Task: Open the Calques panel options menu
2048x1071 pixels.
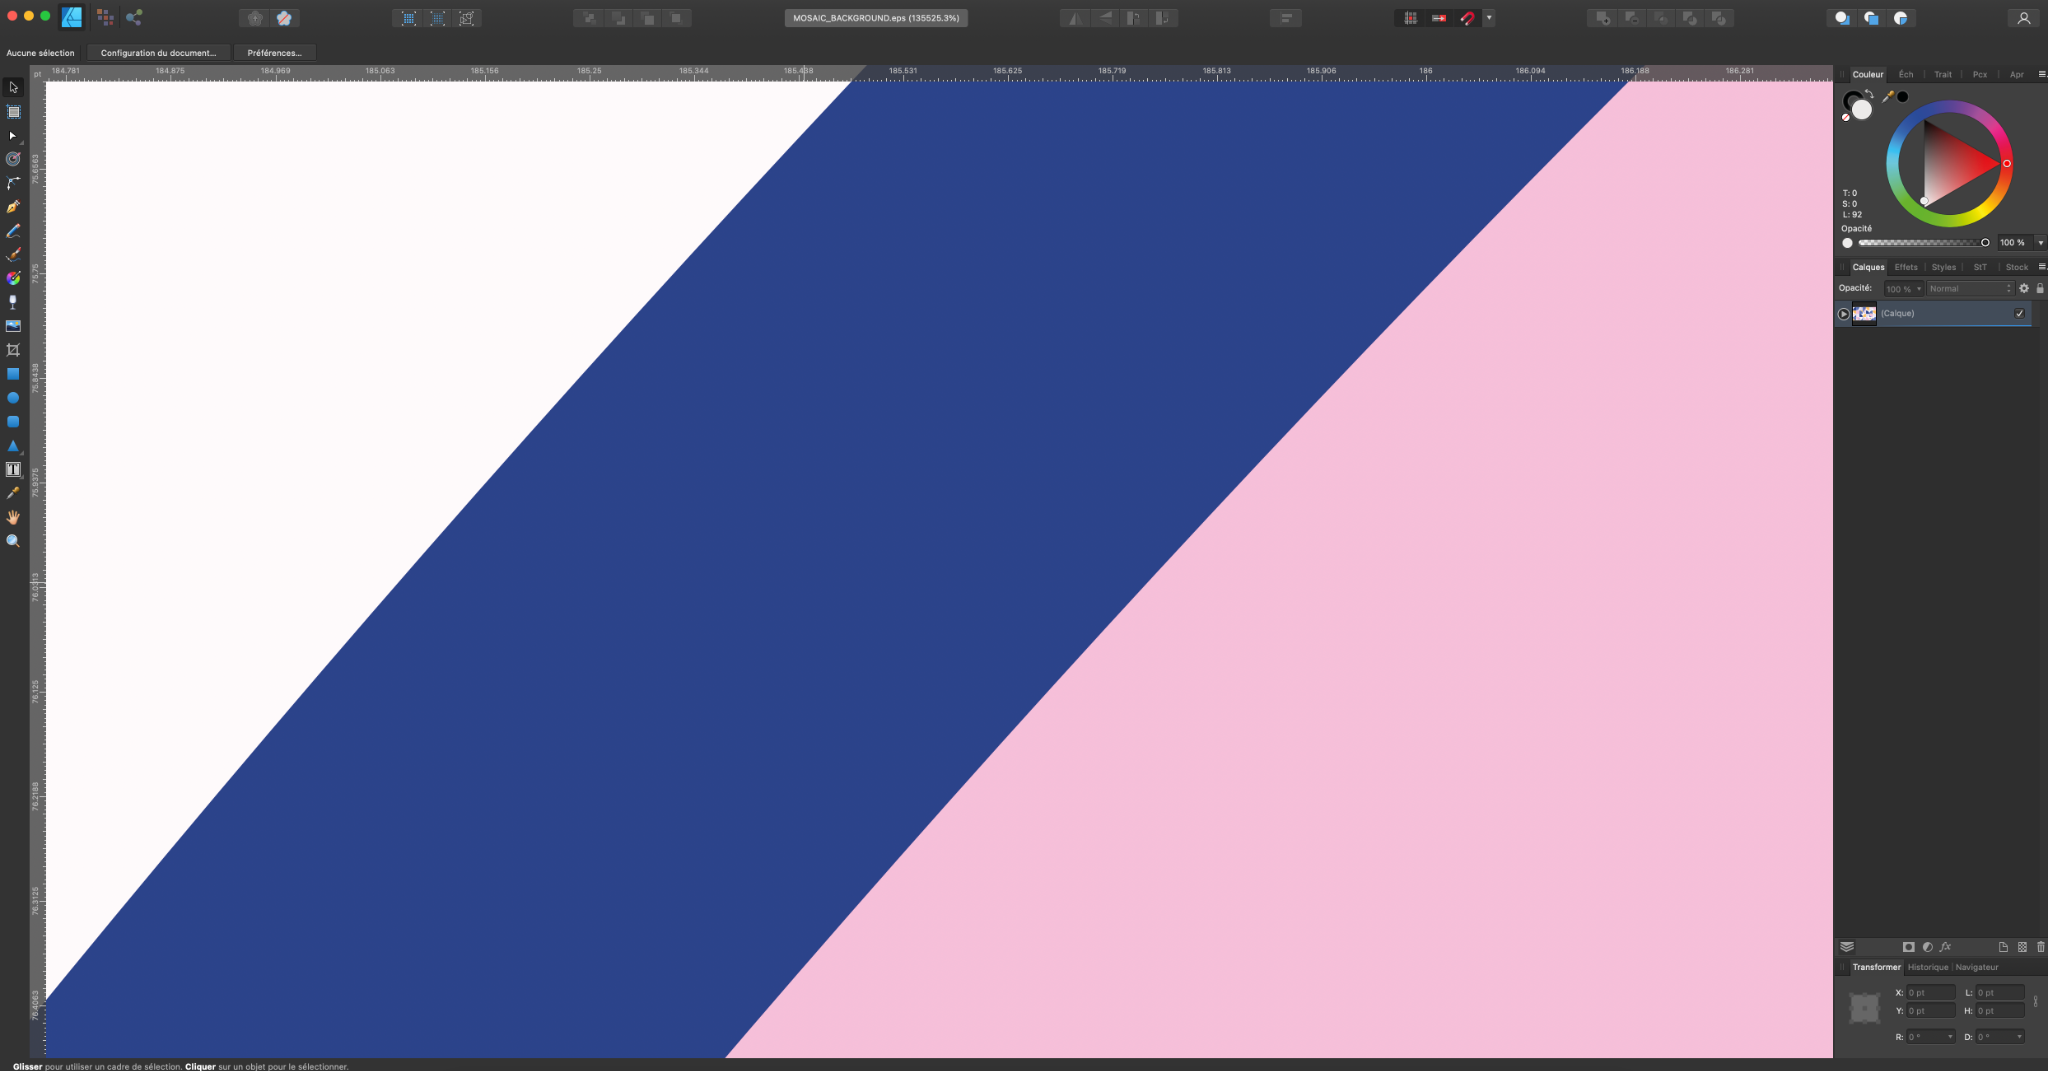Action: (2042, 267)
